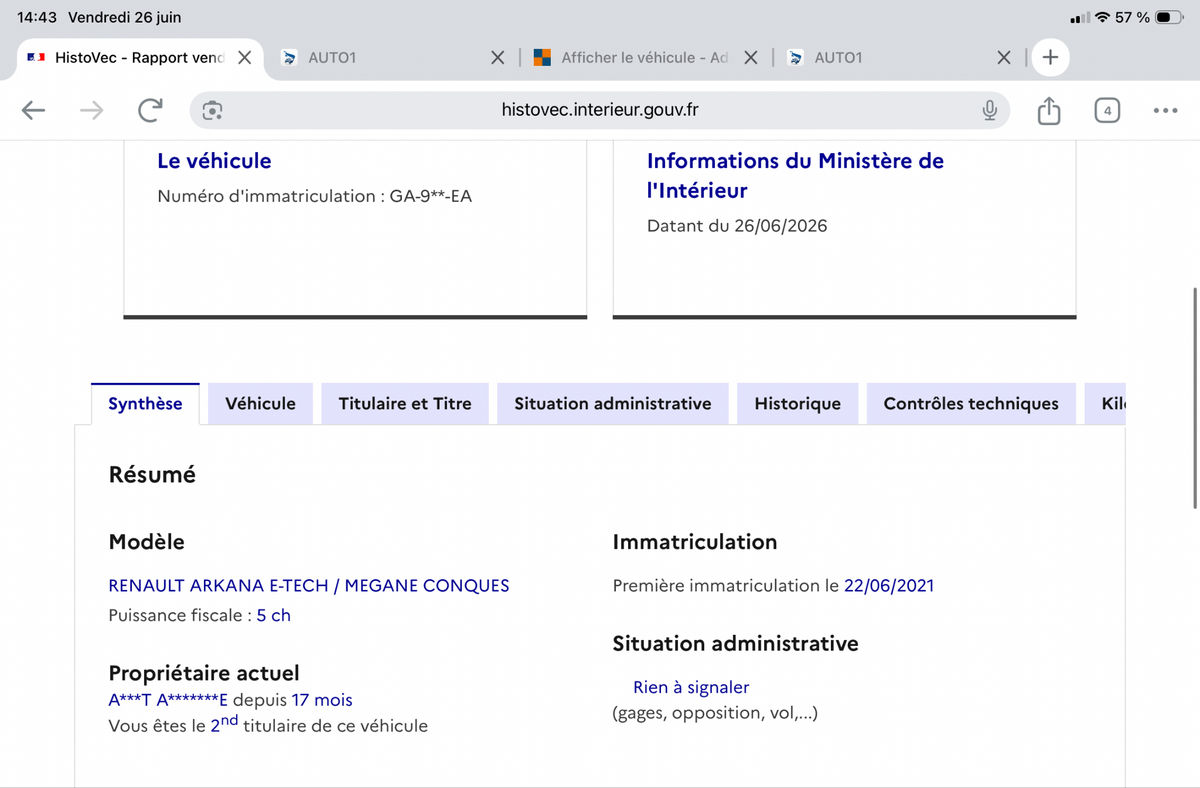The image size is (1200, 788).
Task: Open the share sheet icon
Action: (1048, 110)
